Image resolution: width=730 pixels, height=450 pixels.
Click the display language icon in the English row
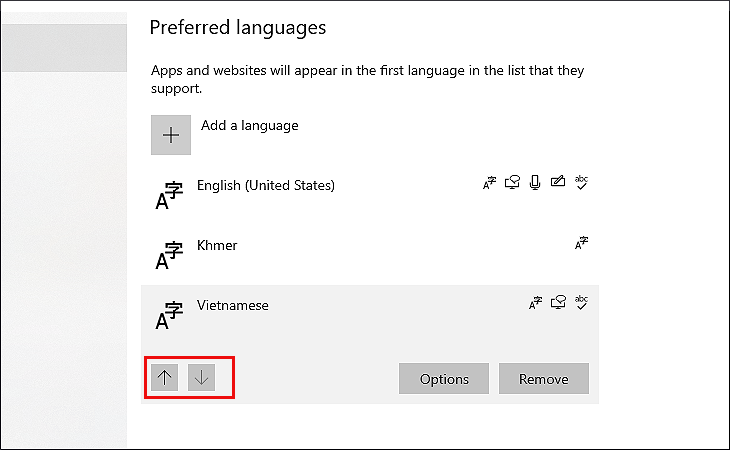490,183
